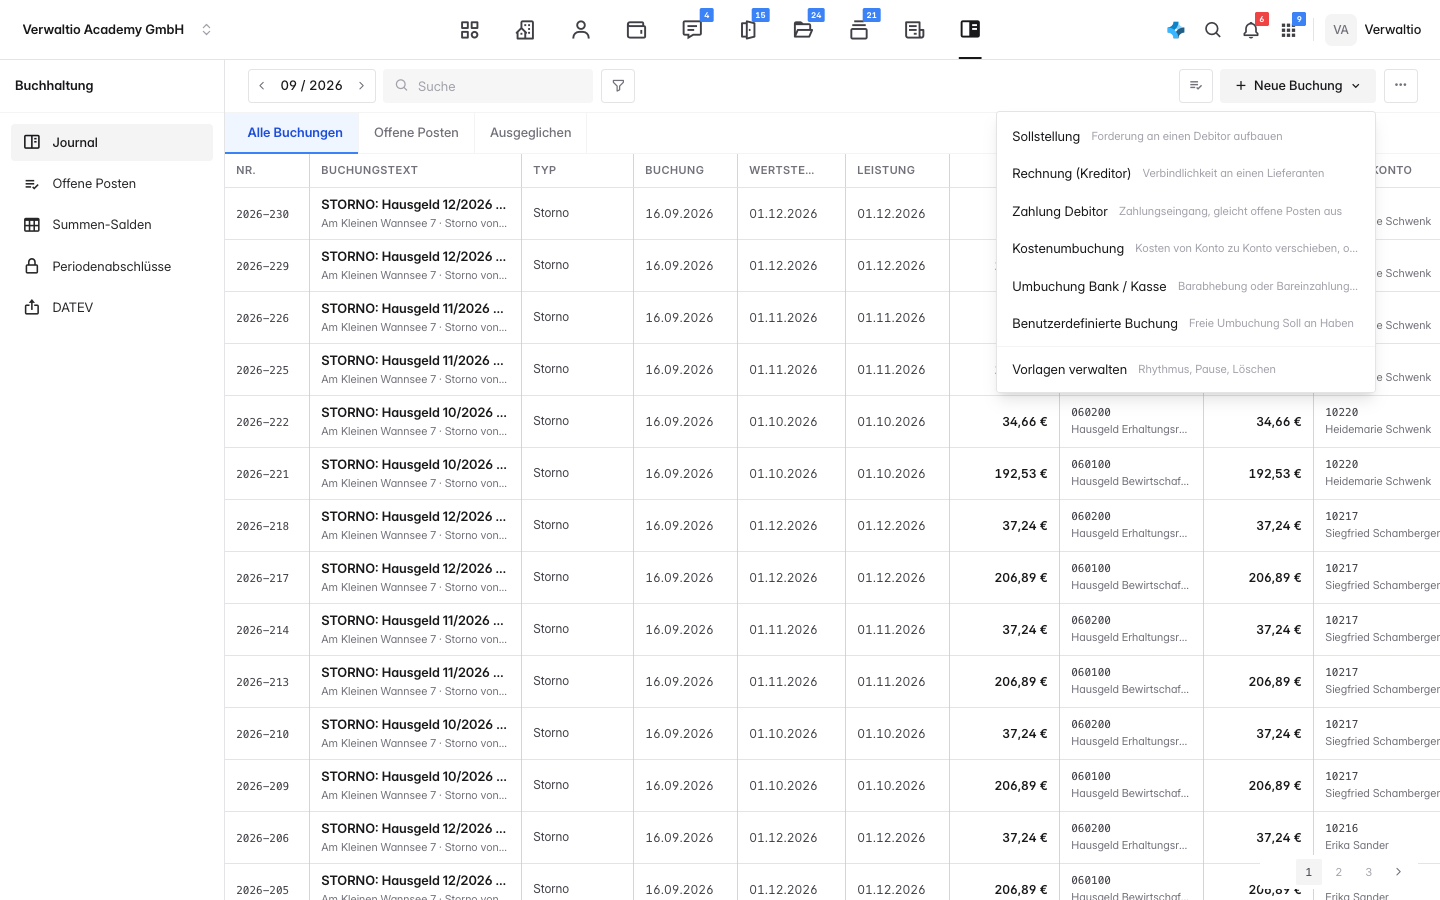Screen dimensions: 1440x900
Task: Switch to the Ausgeglichen tab
Action: [x=531, y=132]
